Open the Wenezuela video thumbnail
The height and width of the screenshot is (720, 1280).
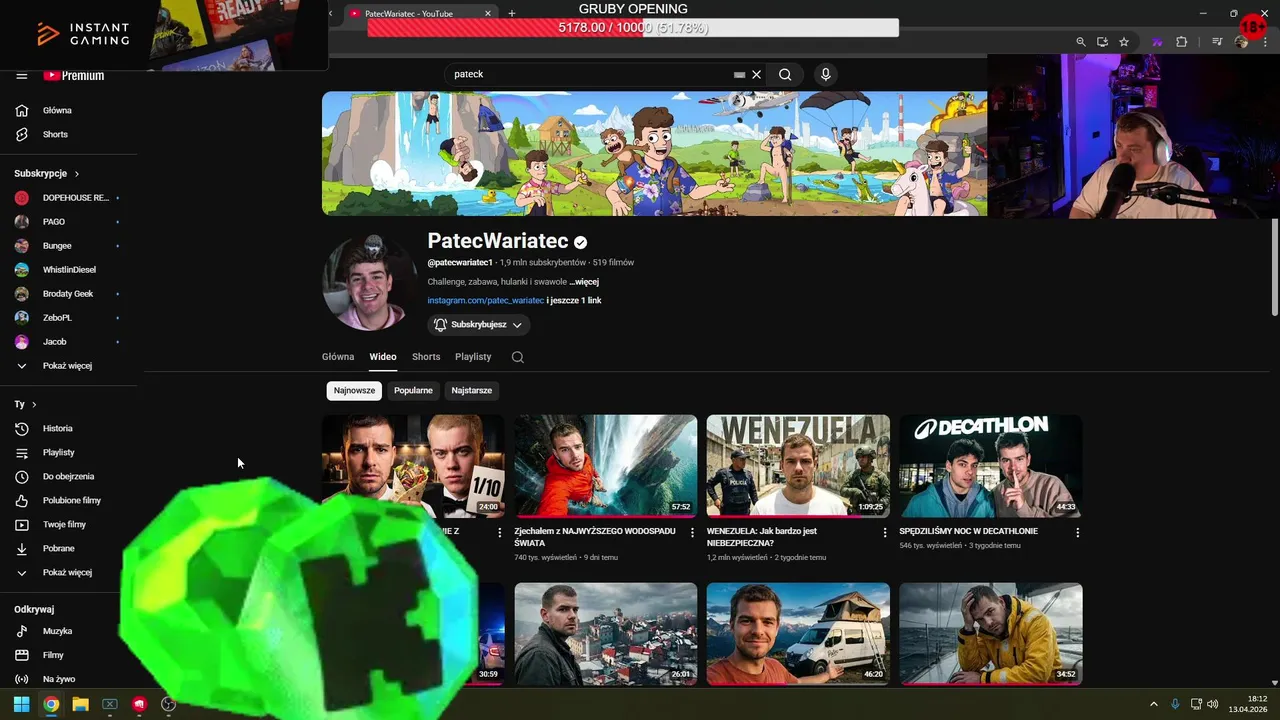pyautogui.click(x=798, y=466)
